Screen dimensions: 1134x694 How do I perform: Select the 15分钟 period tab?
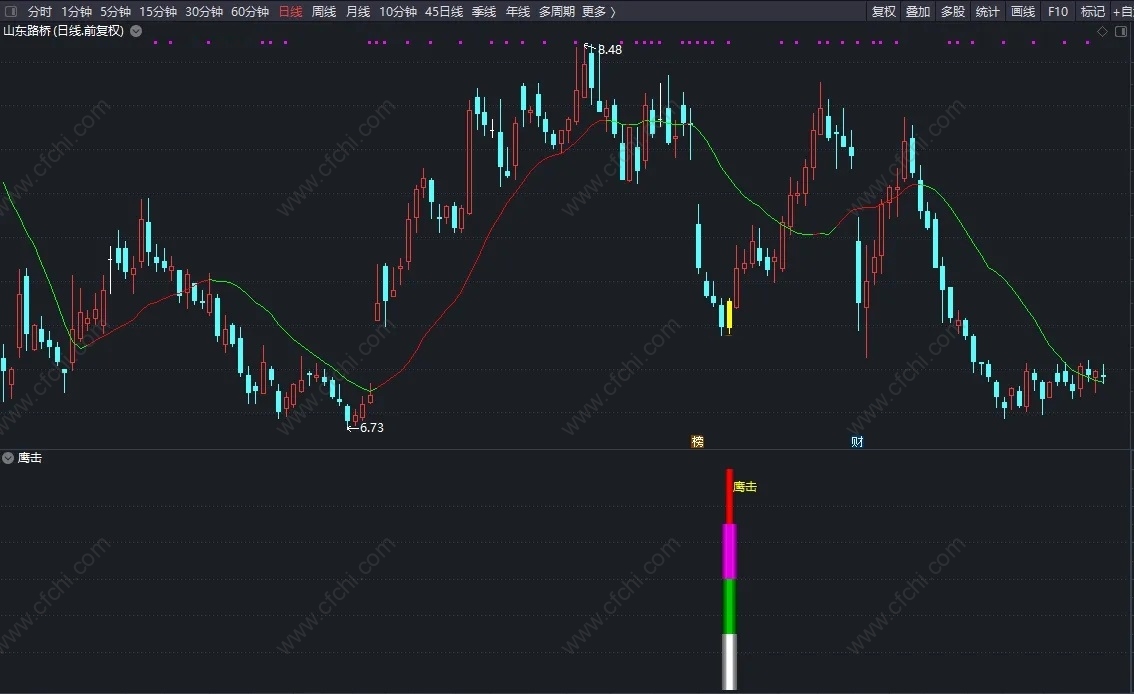158,12
